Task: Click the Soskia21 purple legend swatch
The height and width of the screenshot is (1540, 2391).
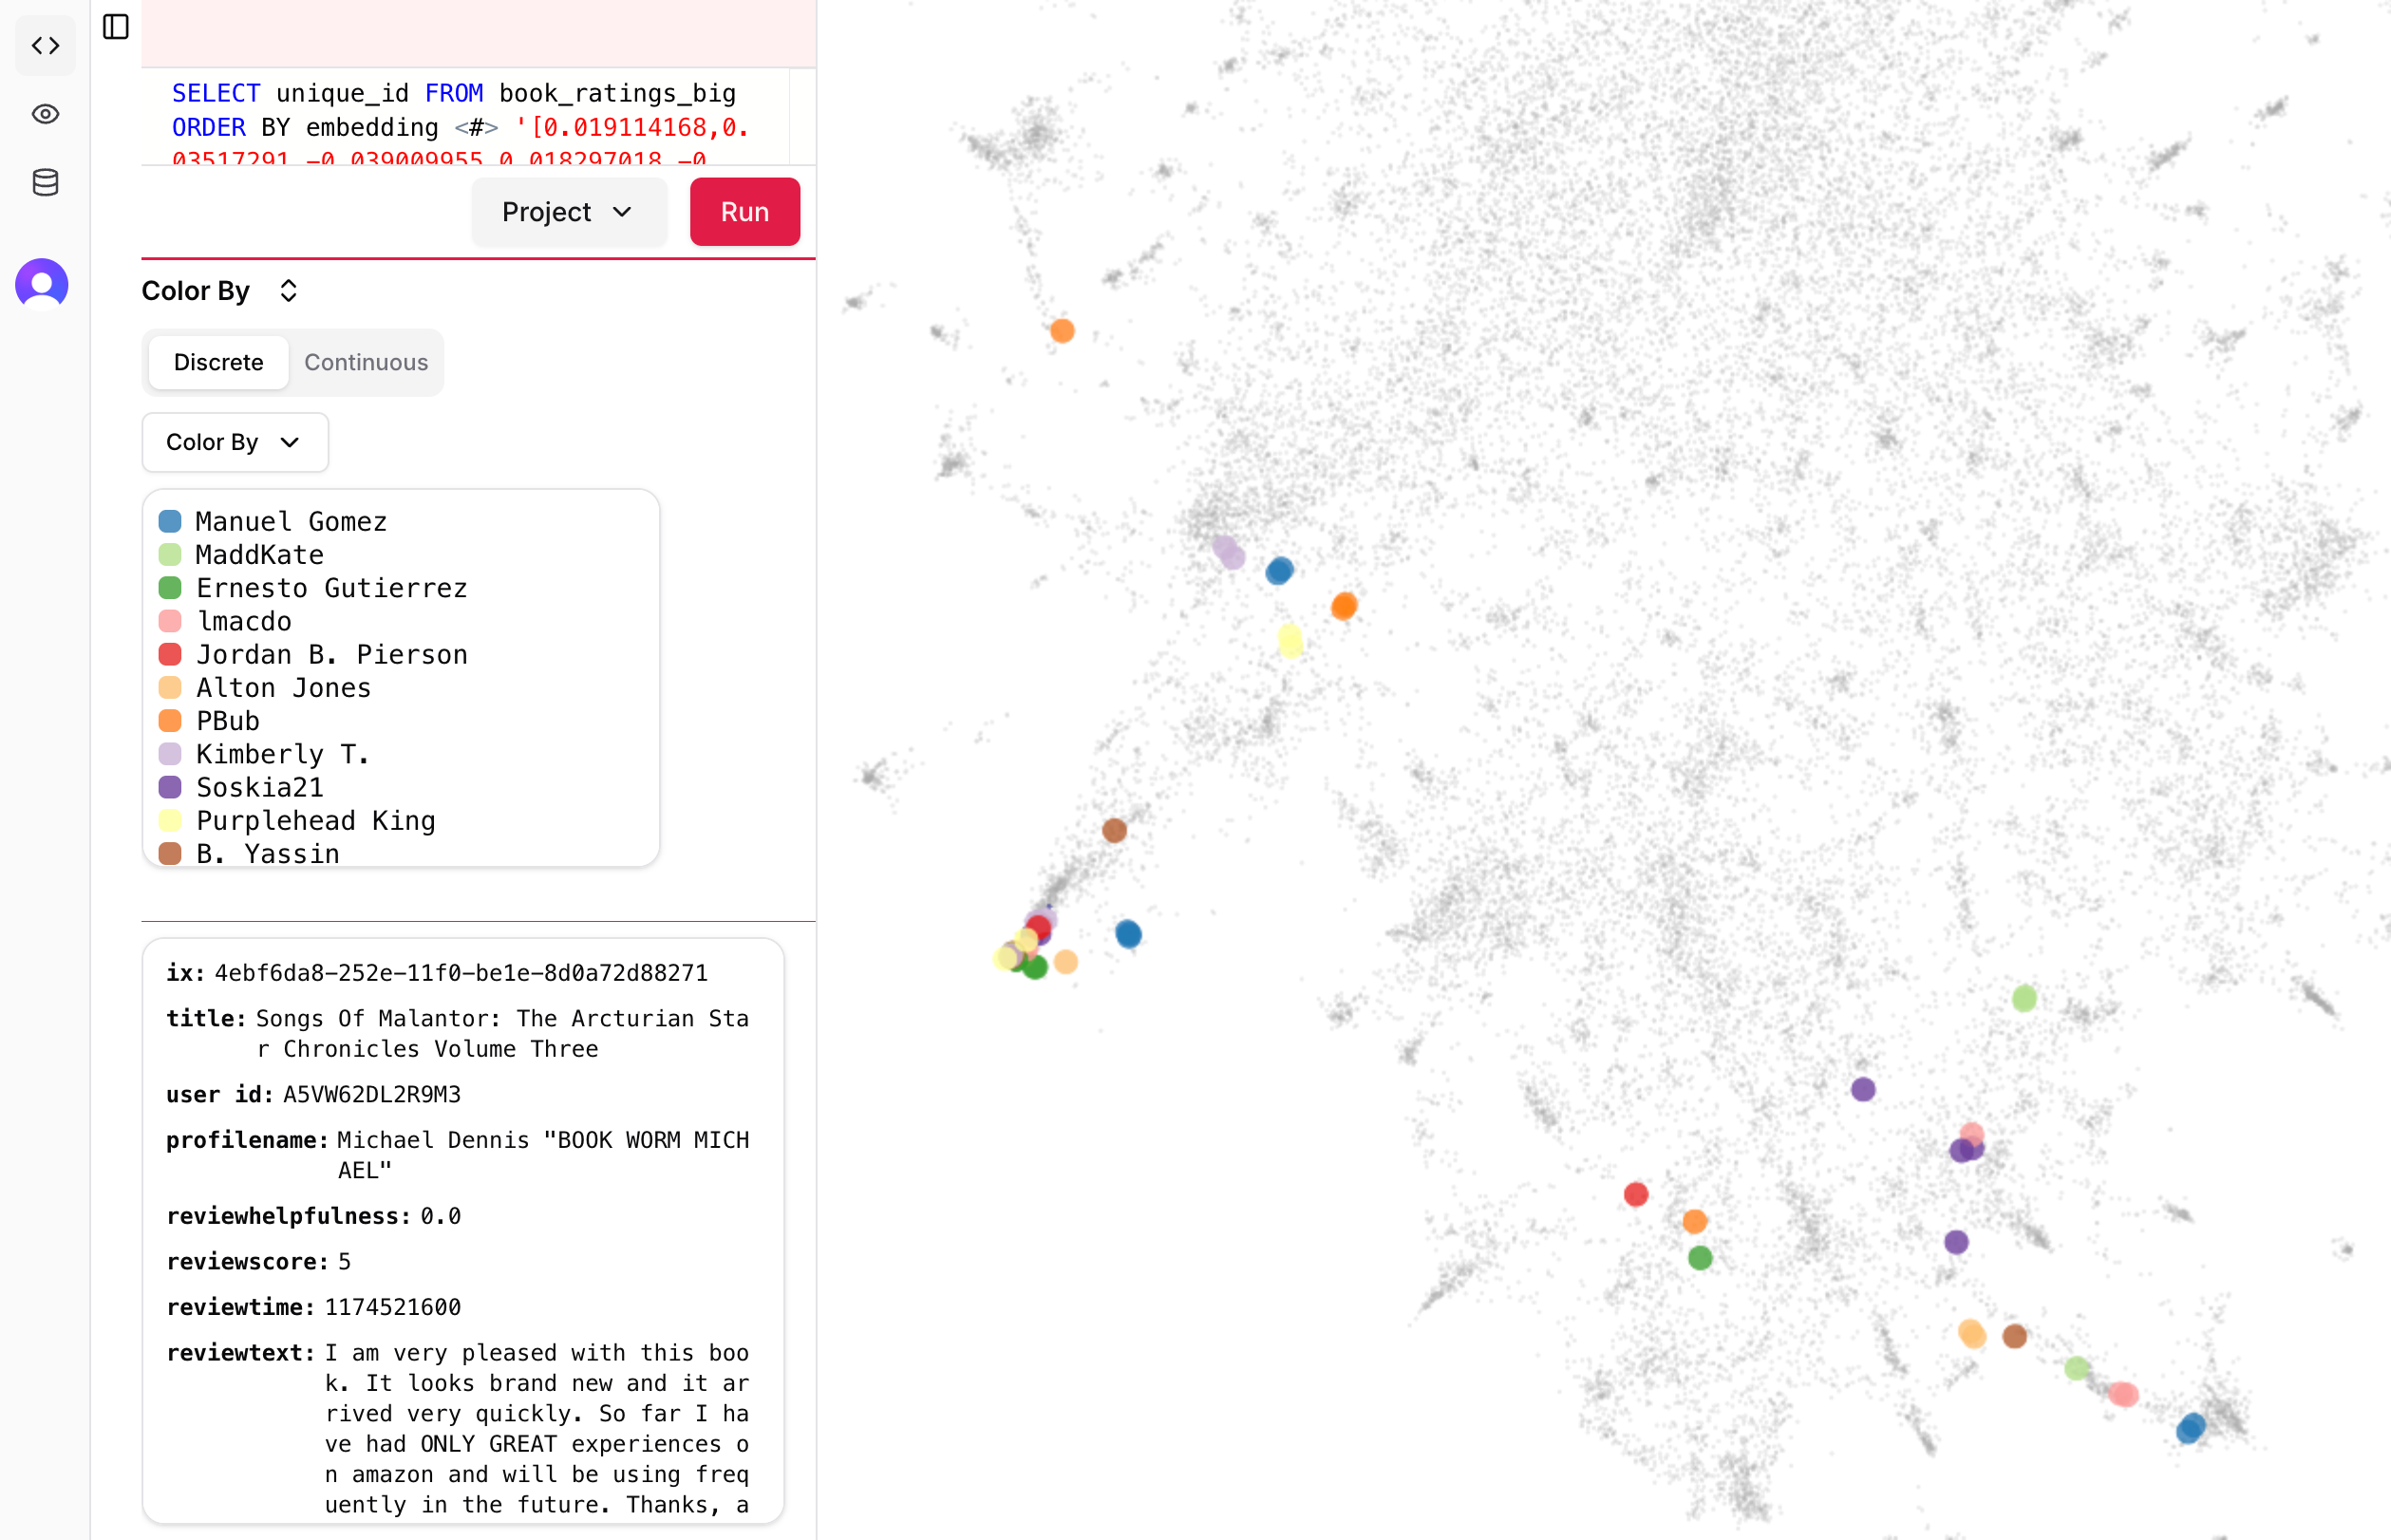Action: click(170, 787)
